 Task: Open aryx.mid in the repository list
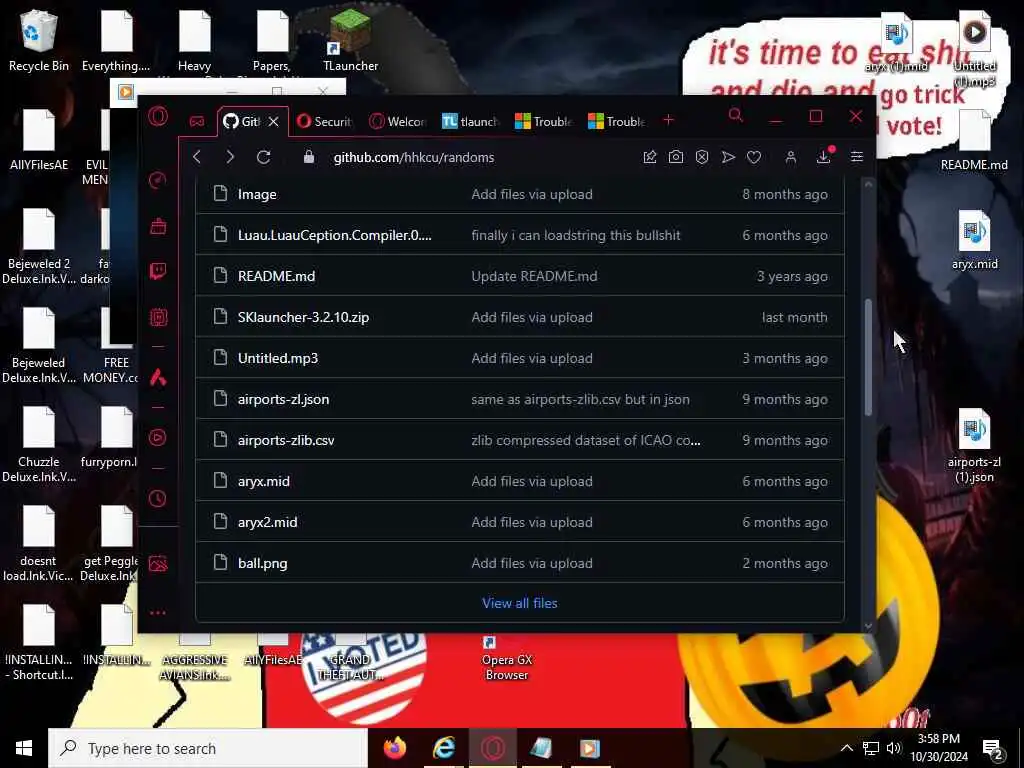pos(264,481)
